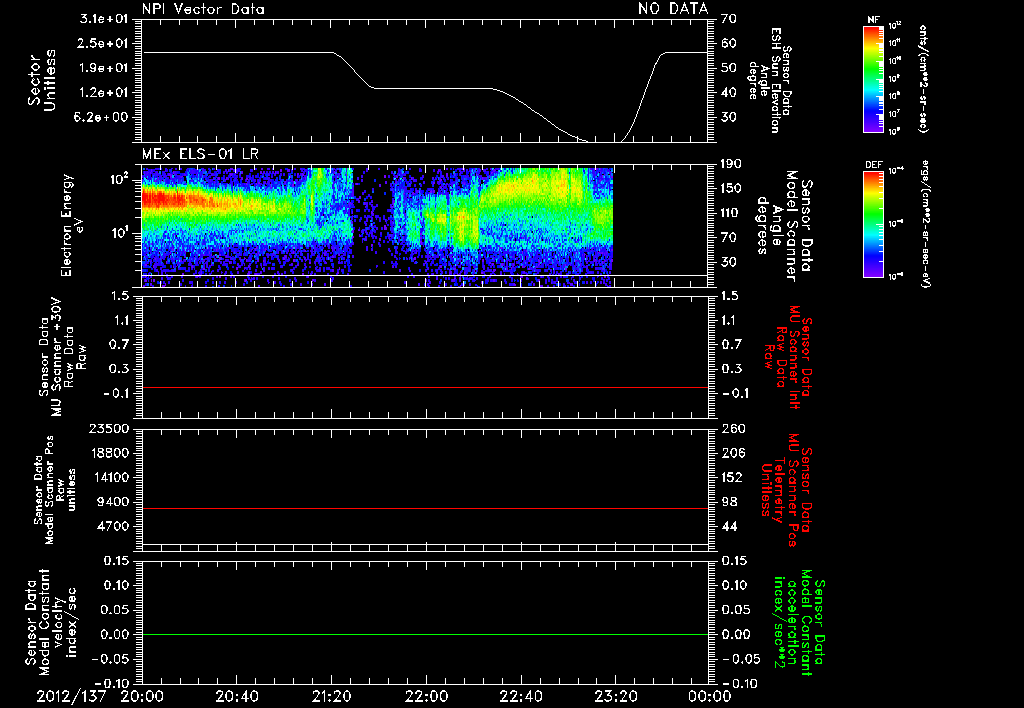Screen dimensions: 1024x708
Task: Click the '152' telemetry tick label
Action: click(733, 477)
